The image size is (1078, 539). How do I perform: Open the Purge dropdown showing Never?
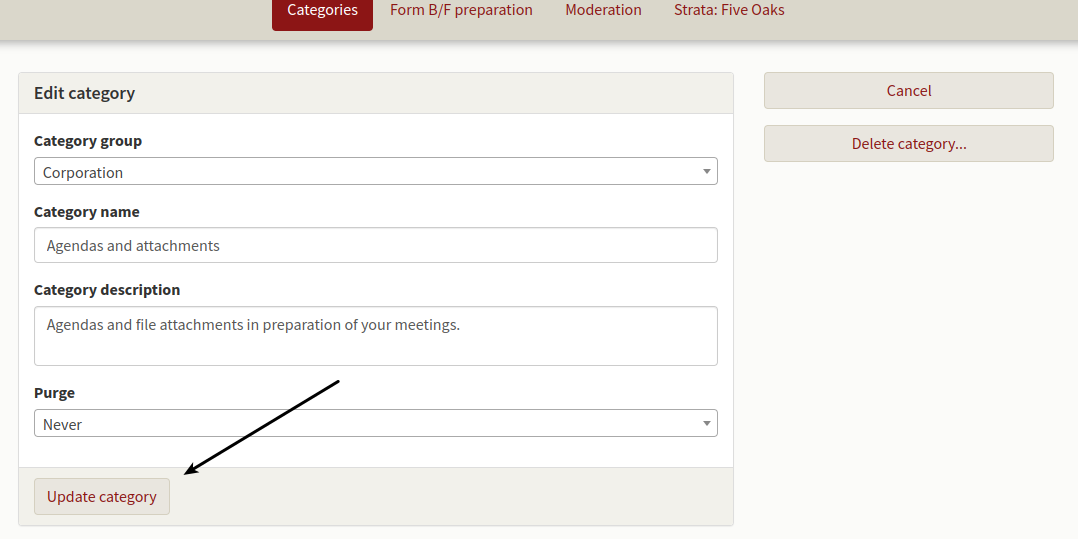pyautogui.click(x=375, y=424)
